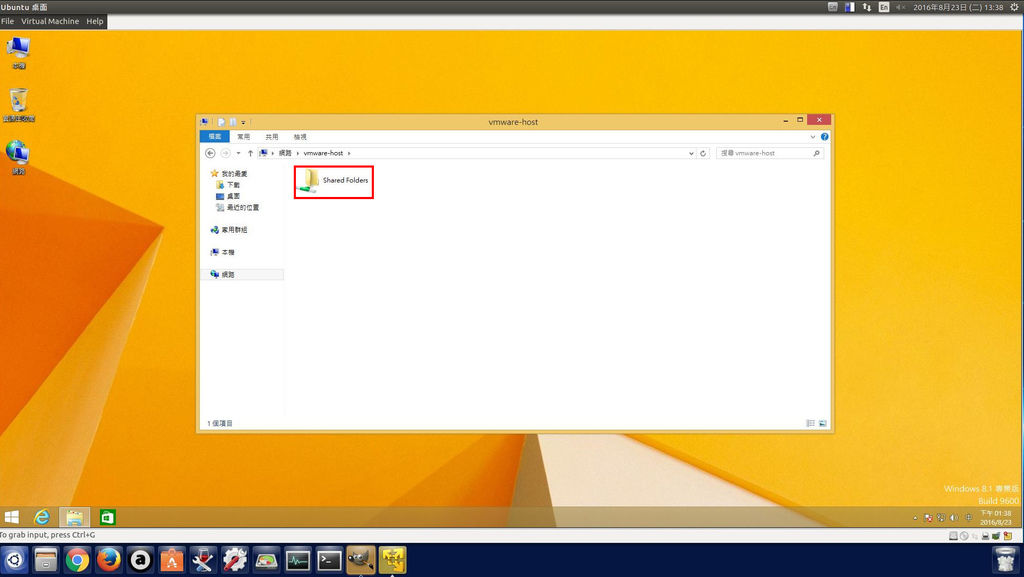Open the System Monitor dock icon
1024x577 pixels.
298,560
